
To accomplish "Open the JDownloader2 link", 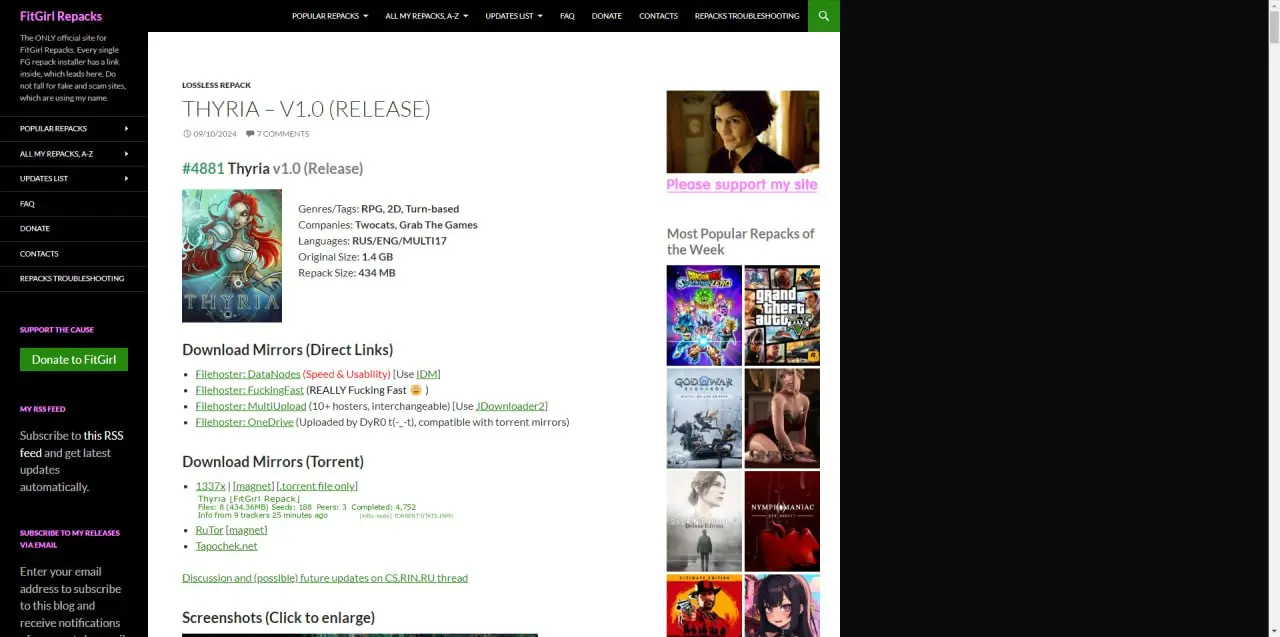I will click(510, 406).
